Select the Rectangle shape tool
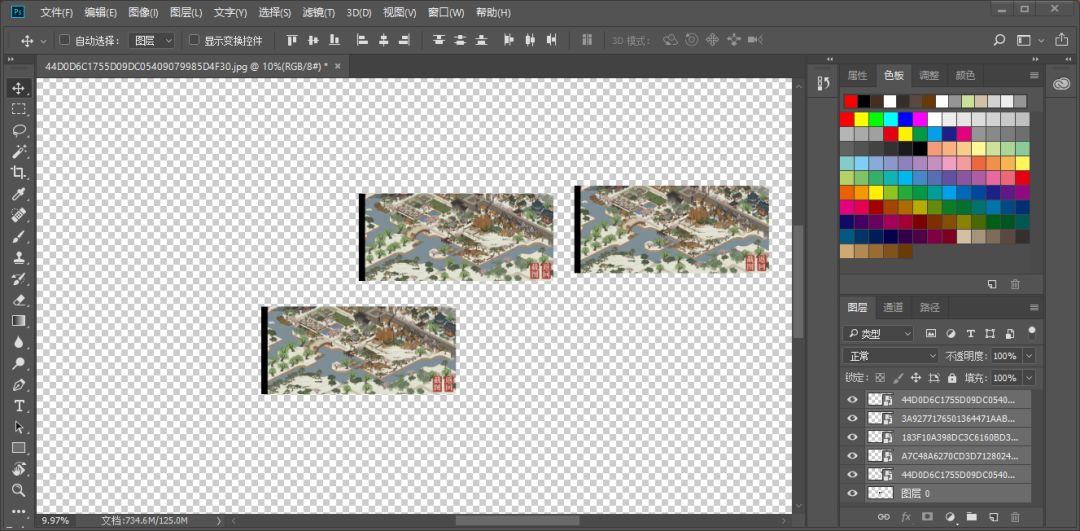1080x531 pixels. click(19, 448)
